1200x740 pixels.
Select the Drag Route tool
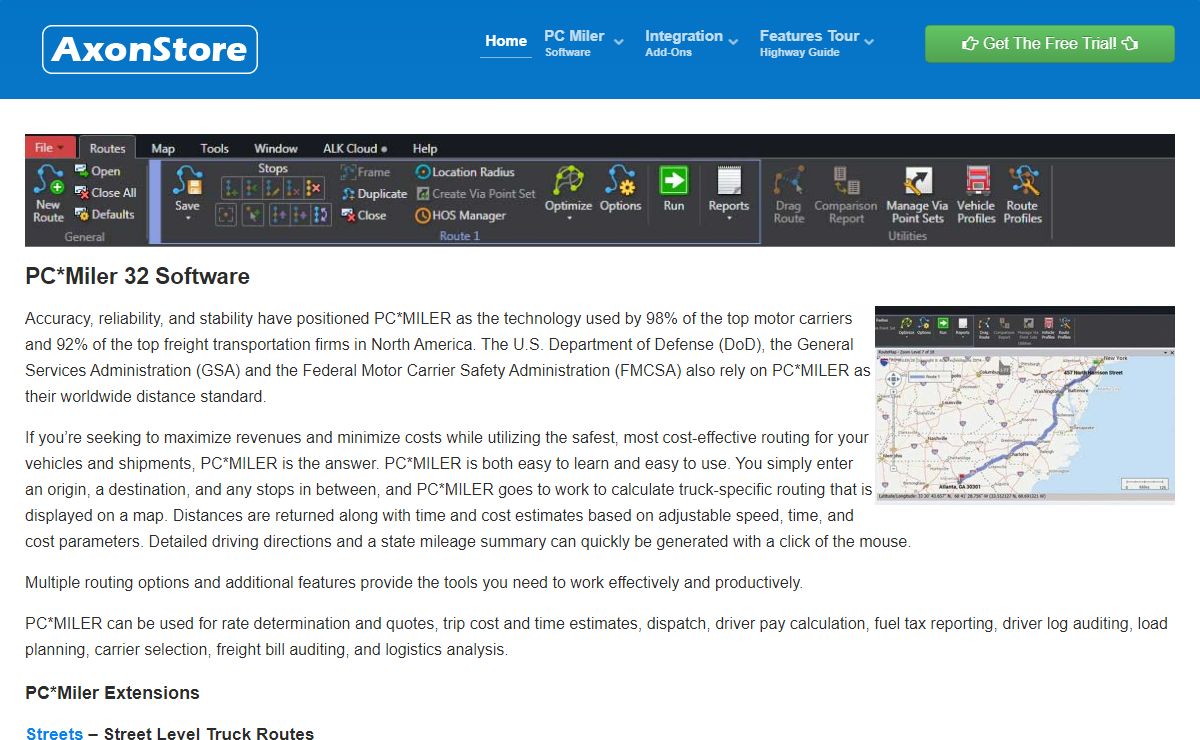tap(789, 195)
